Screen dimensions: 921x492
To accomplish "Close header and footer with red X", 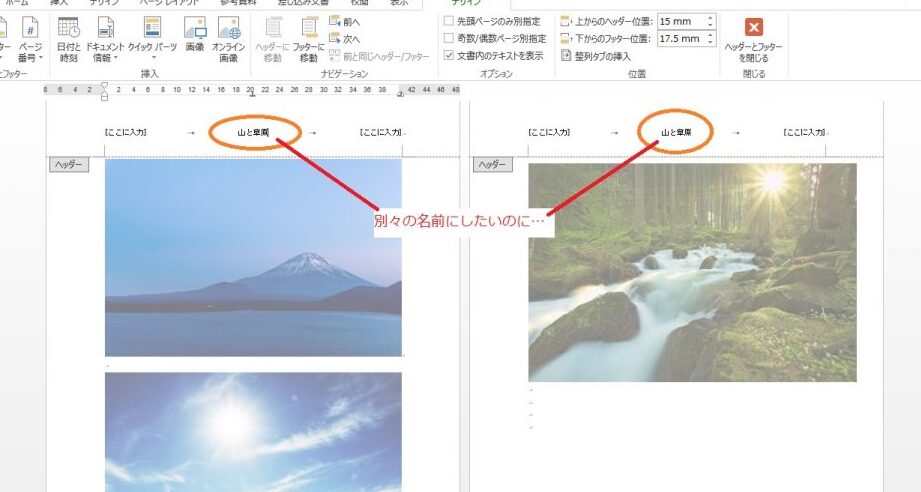I will tap(754, 27).
